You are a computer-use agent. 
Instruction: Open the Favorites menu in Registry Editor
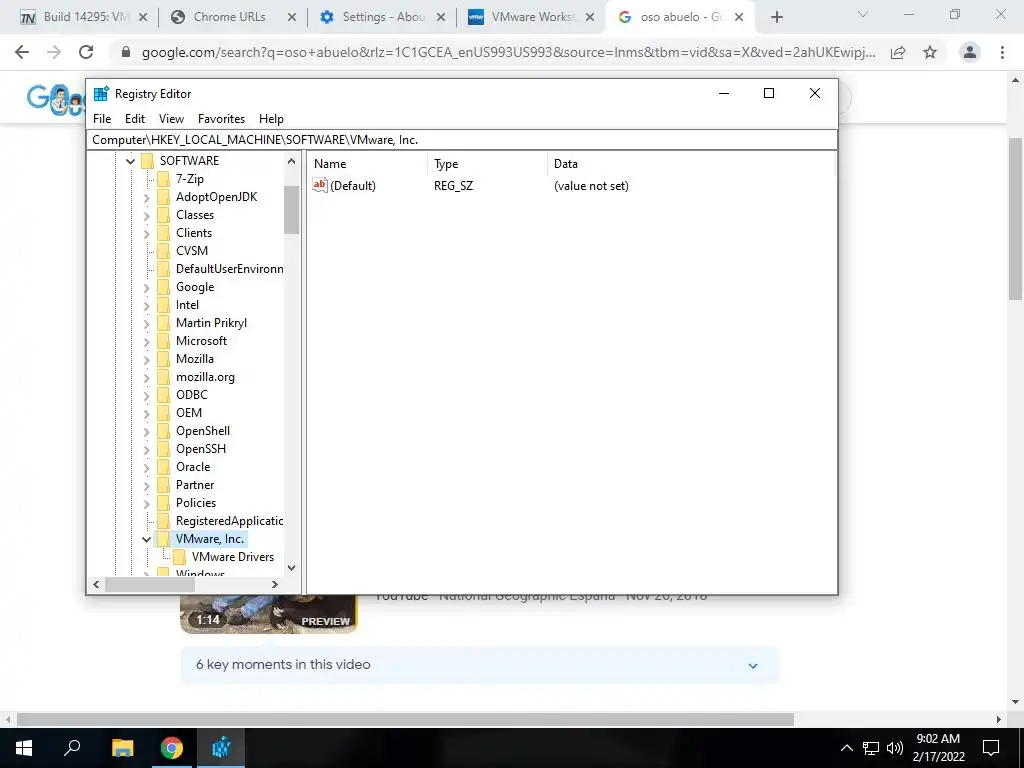click(x=221, y=119)
